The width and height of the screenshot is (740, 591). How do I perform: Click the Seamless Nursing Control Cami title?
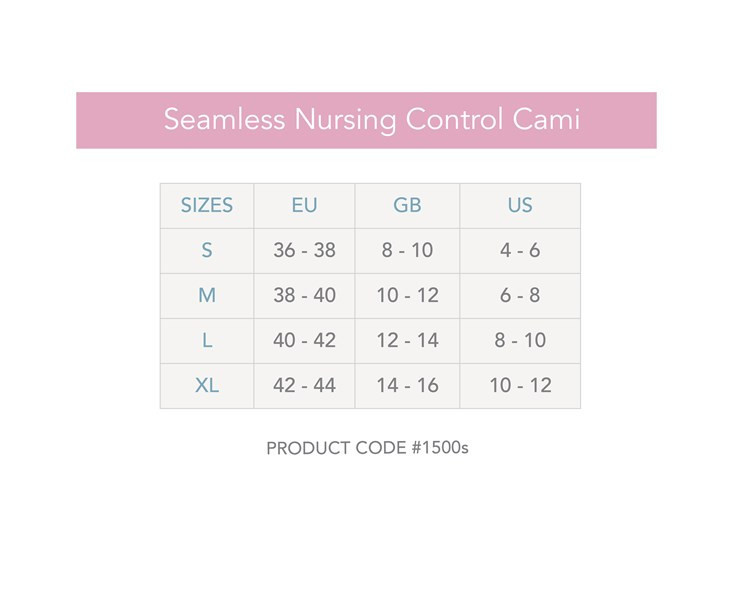tap(371, 120)
